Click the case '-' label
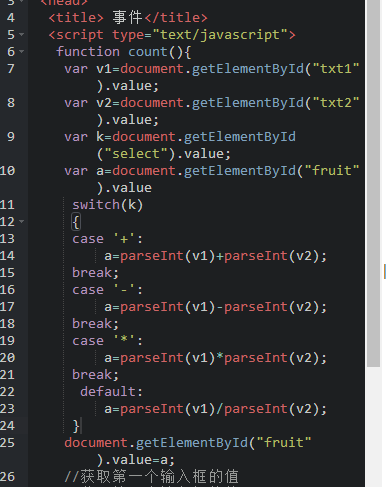Screen dimensions: 388x487 tap(108, 290)
